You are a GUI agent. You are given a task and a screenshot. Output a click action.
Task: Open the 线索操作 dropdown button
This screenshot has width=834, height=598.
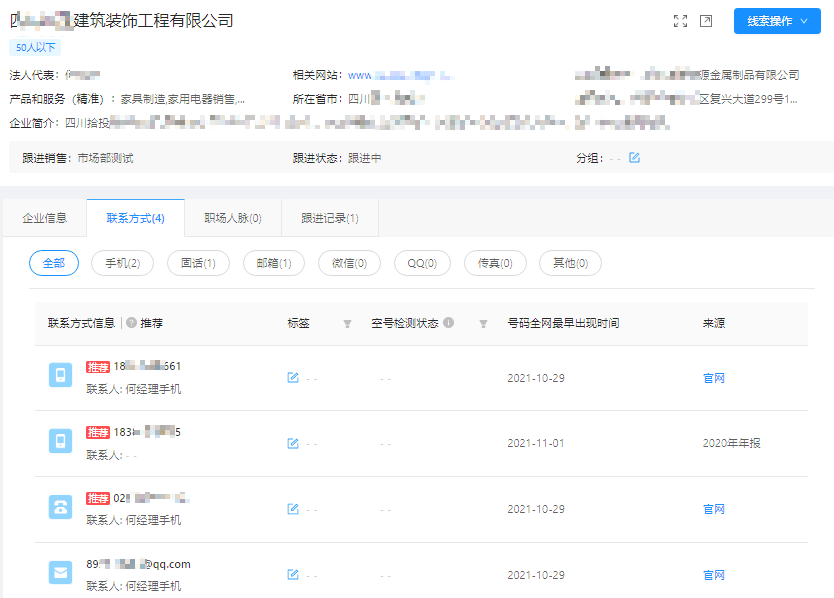777,21
